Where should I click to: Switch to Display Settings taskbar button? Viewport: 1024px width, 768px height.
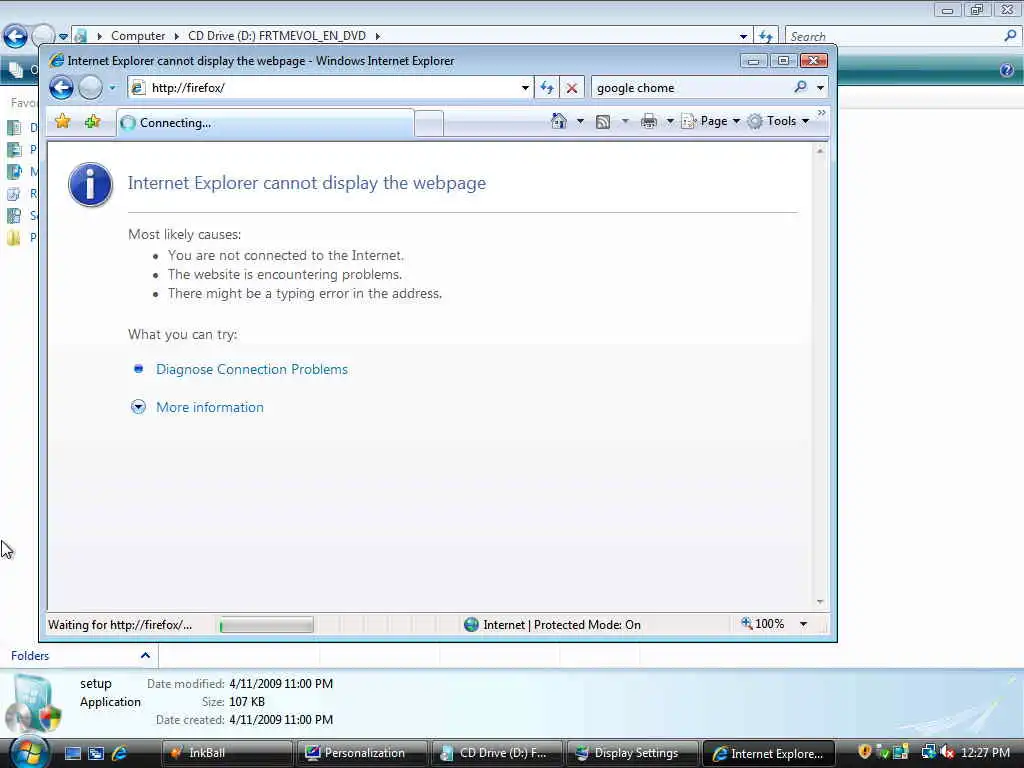tap(632, 753)
